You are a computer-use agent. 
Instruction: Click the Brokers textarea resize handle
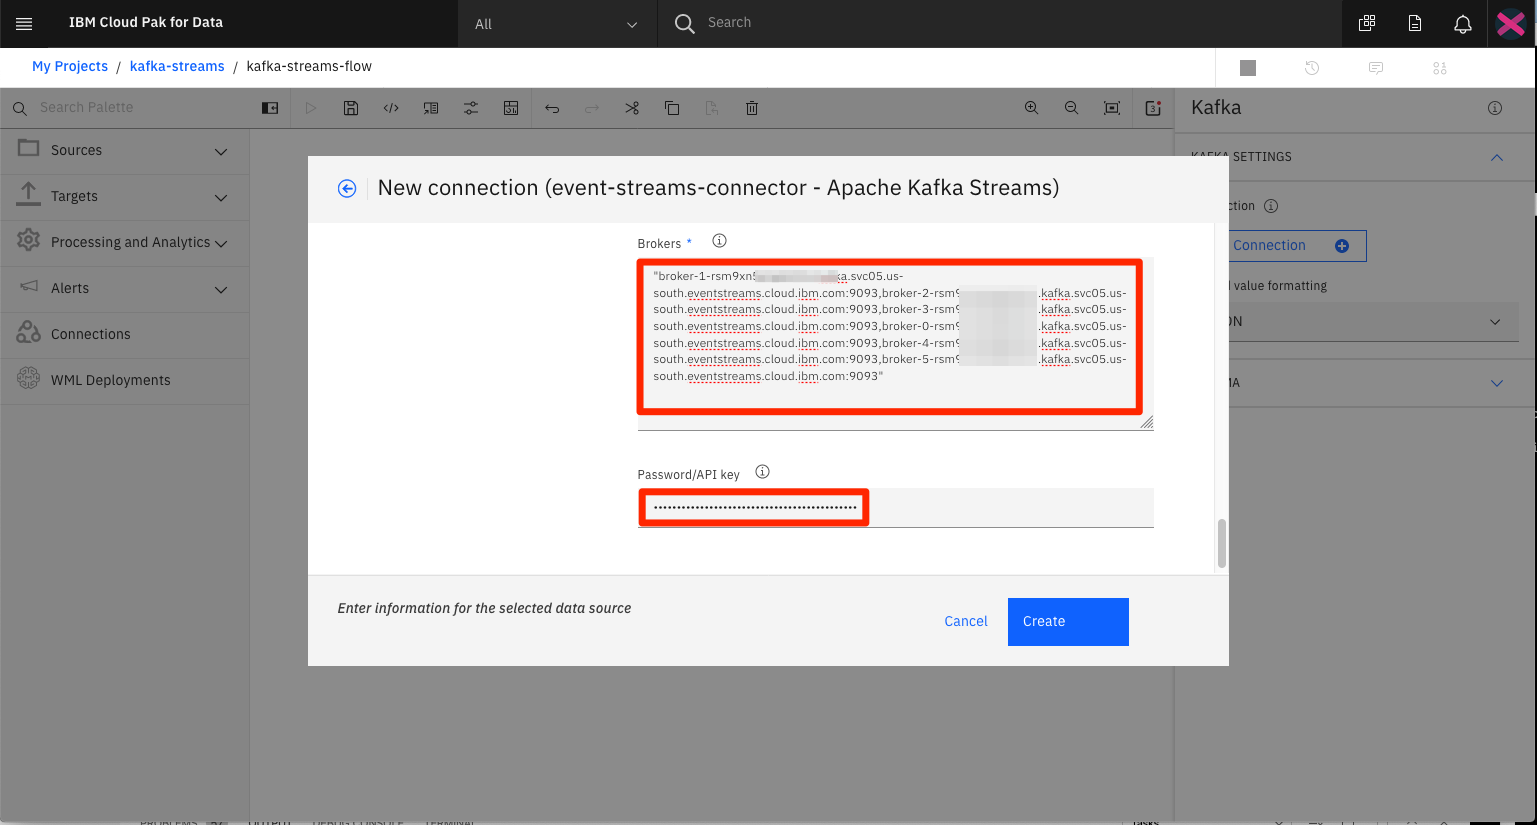click(1146, 423)
